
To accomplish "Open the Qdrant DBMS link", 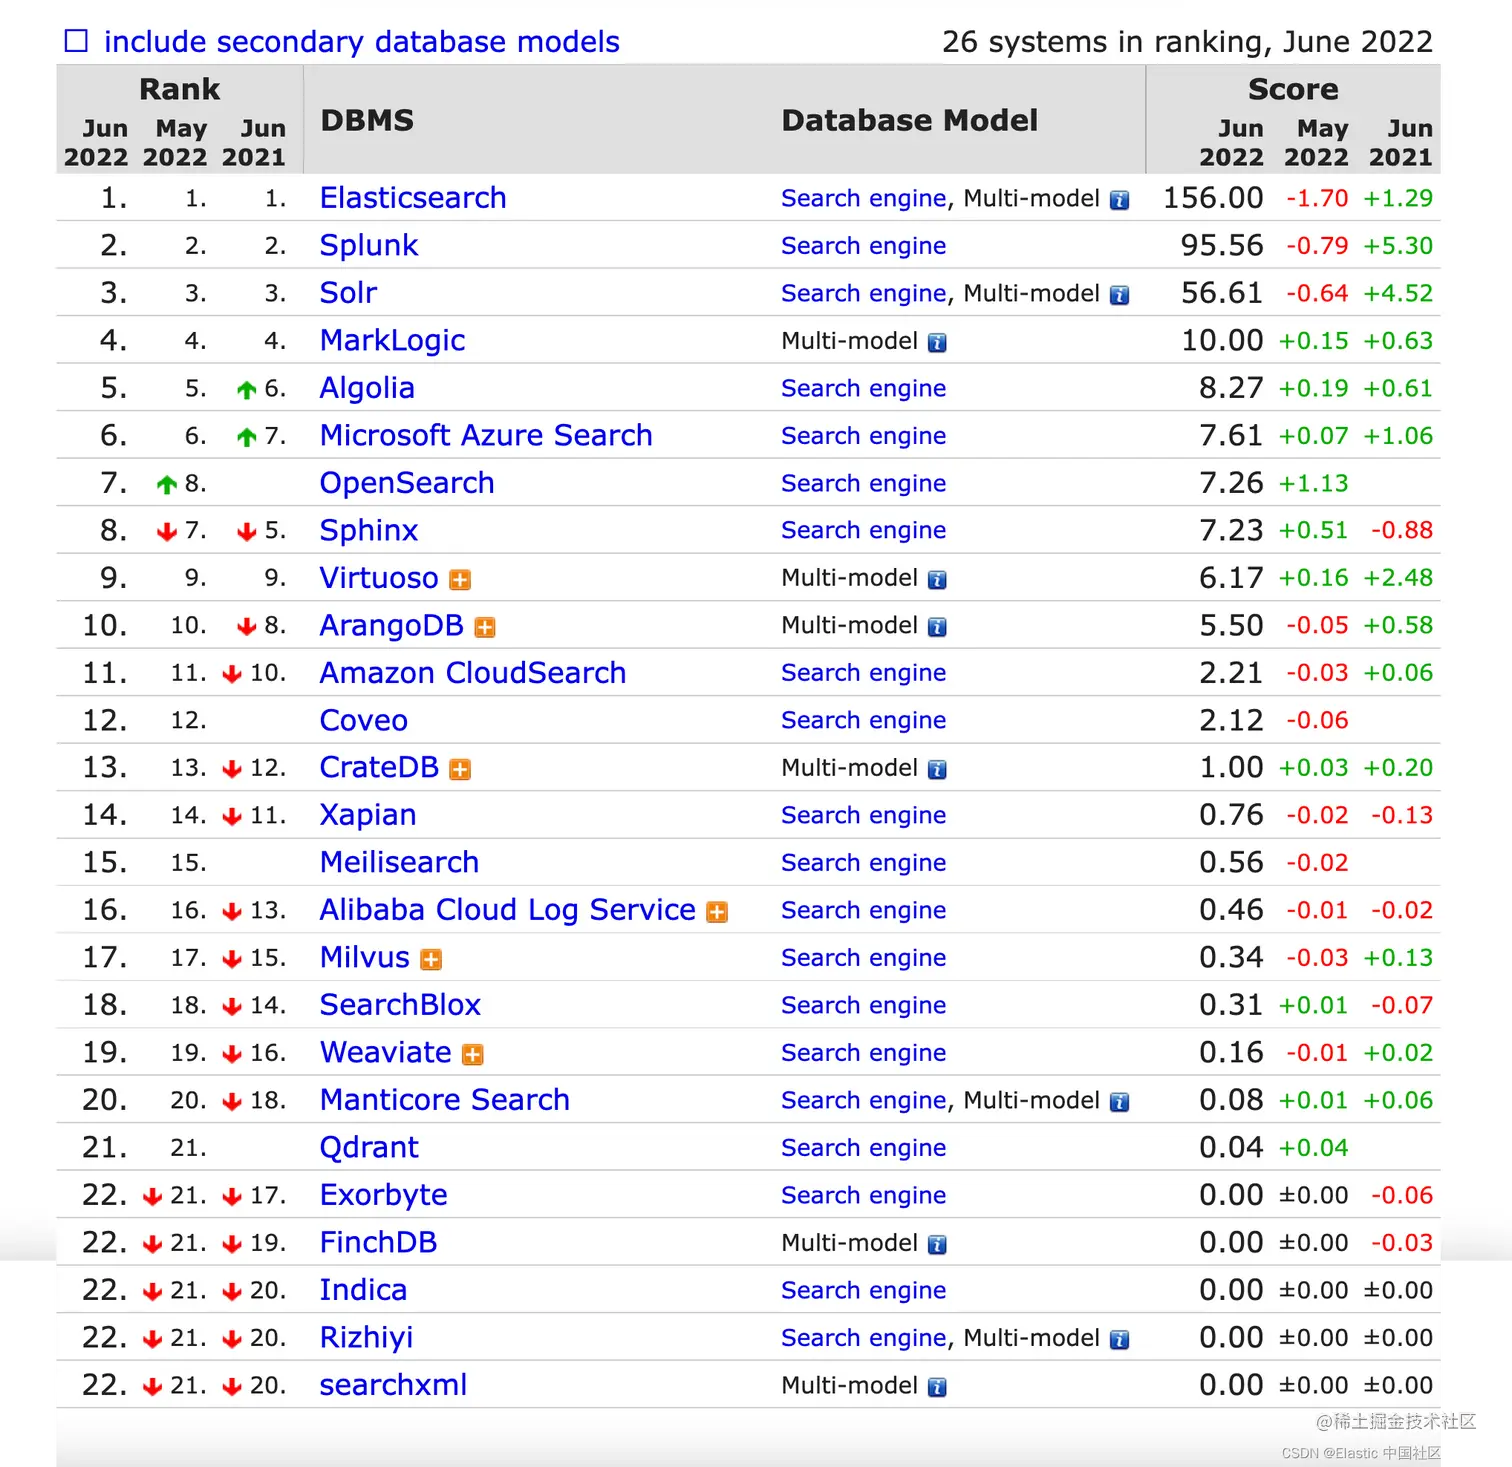I will click(369, 1148).
